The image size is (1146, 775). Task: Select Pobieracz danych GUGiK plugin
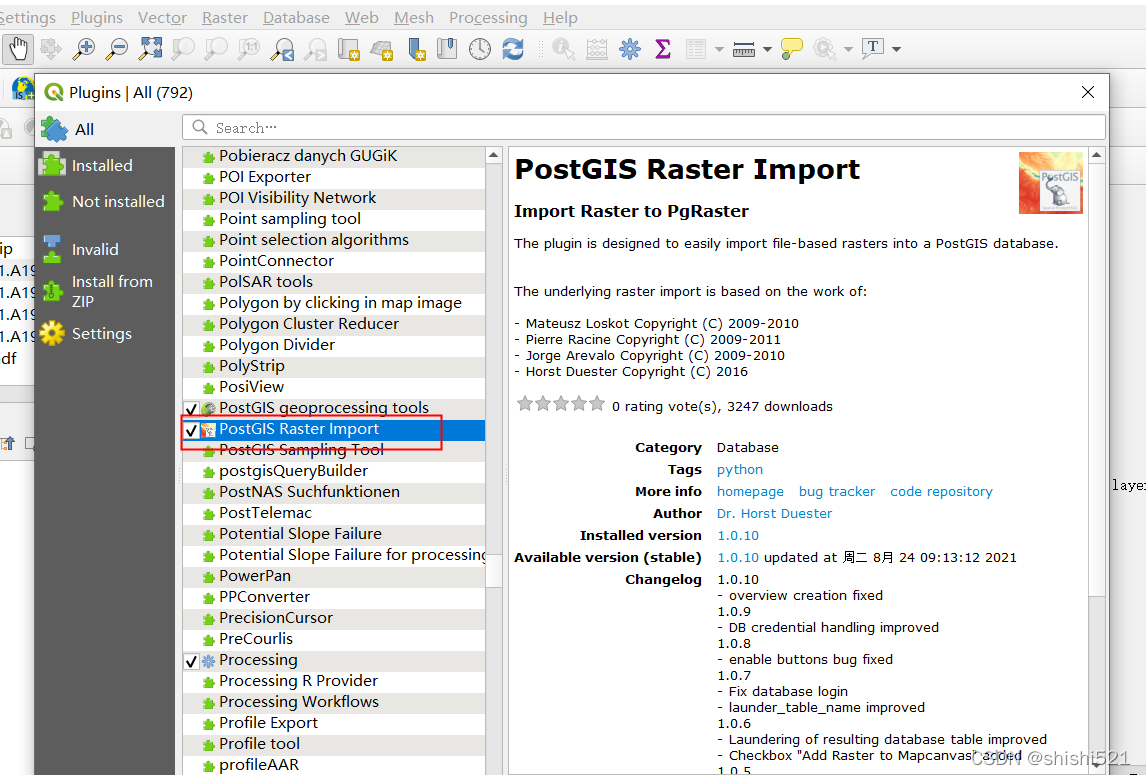click(x=334, y=156)
